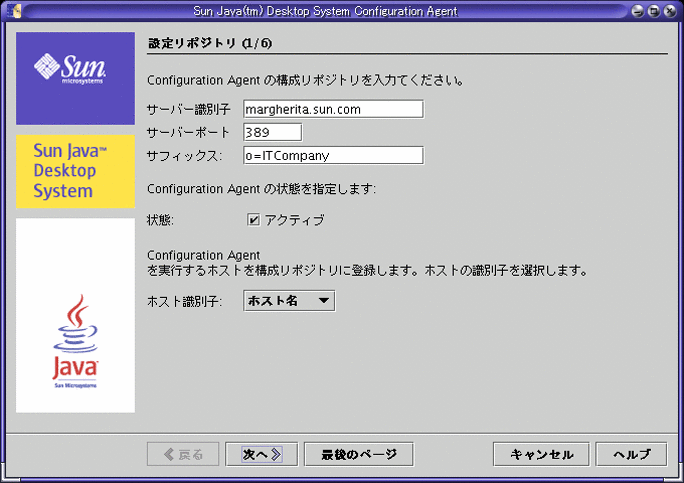
Task: Click the 戻る back button
Action: 183,454
